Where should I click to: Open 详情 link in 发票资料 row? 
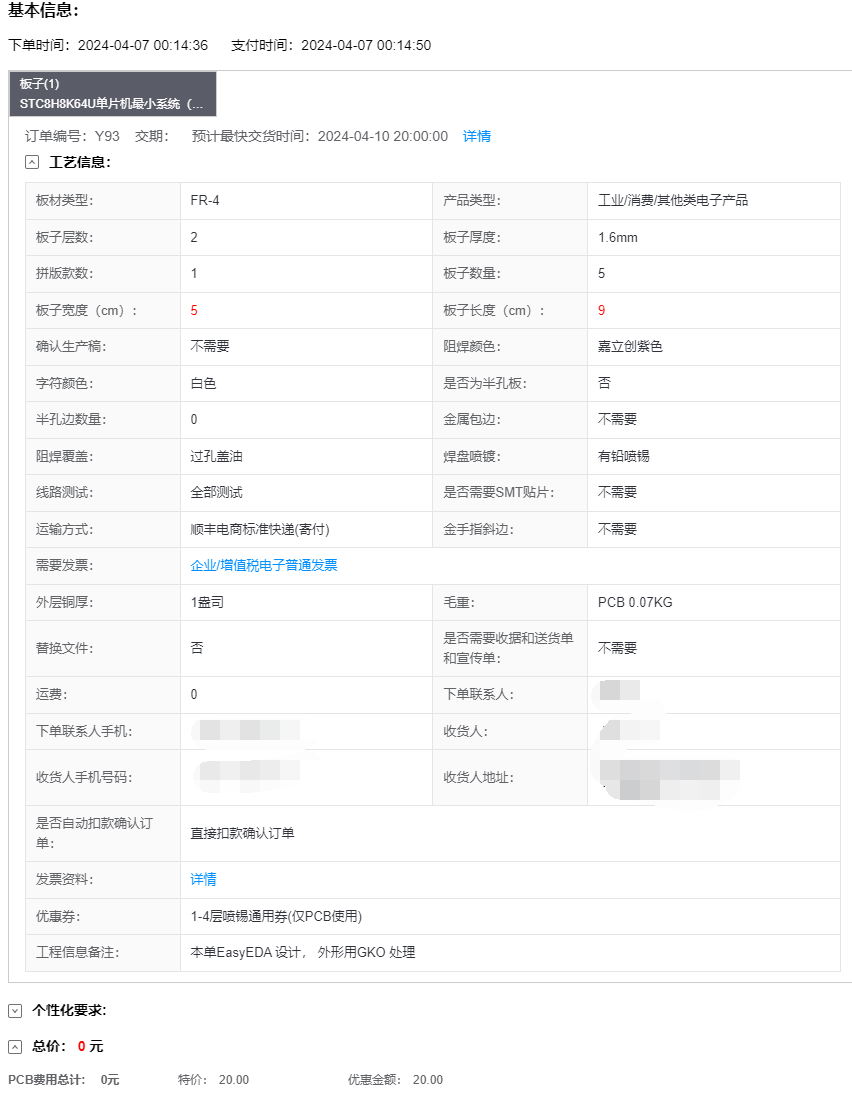tap(203, 879)
